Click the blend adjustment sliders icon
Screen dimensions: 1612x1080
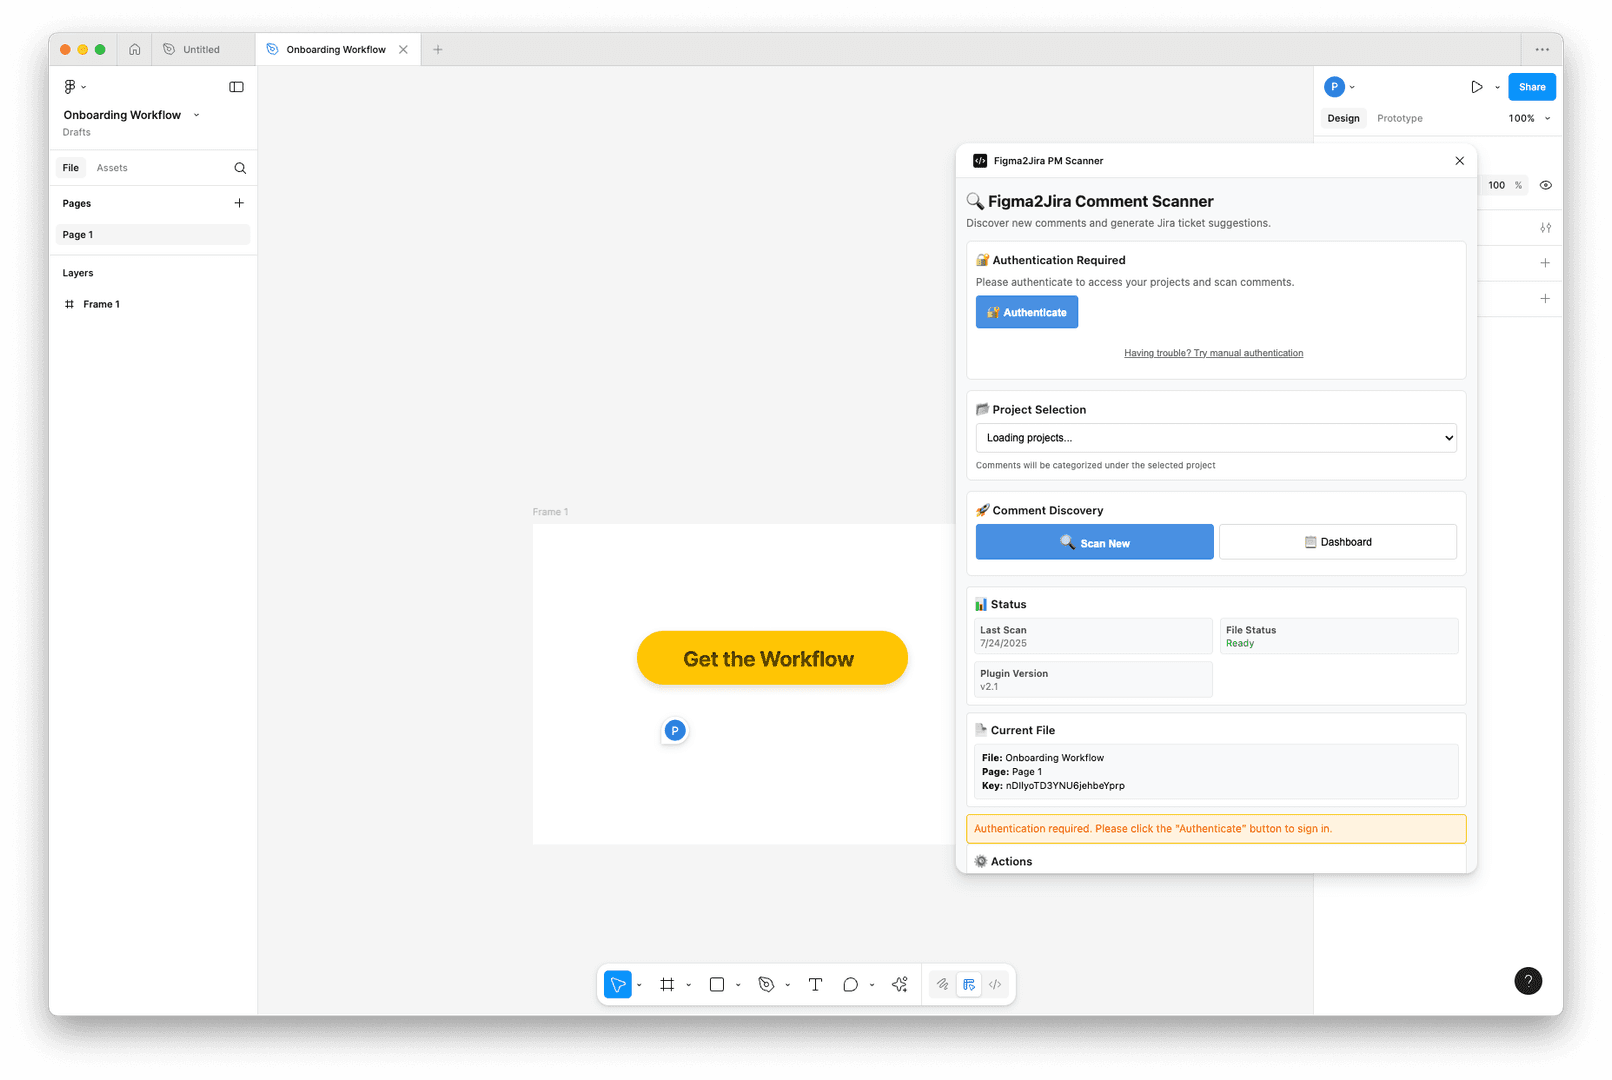[x=1546, y=227]
